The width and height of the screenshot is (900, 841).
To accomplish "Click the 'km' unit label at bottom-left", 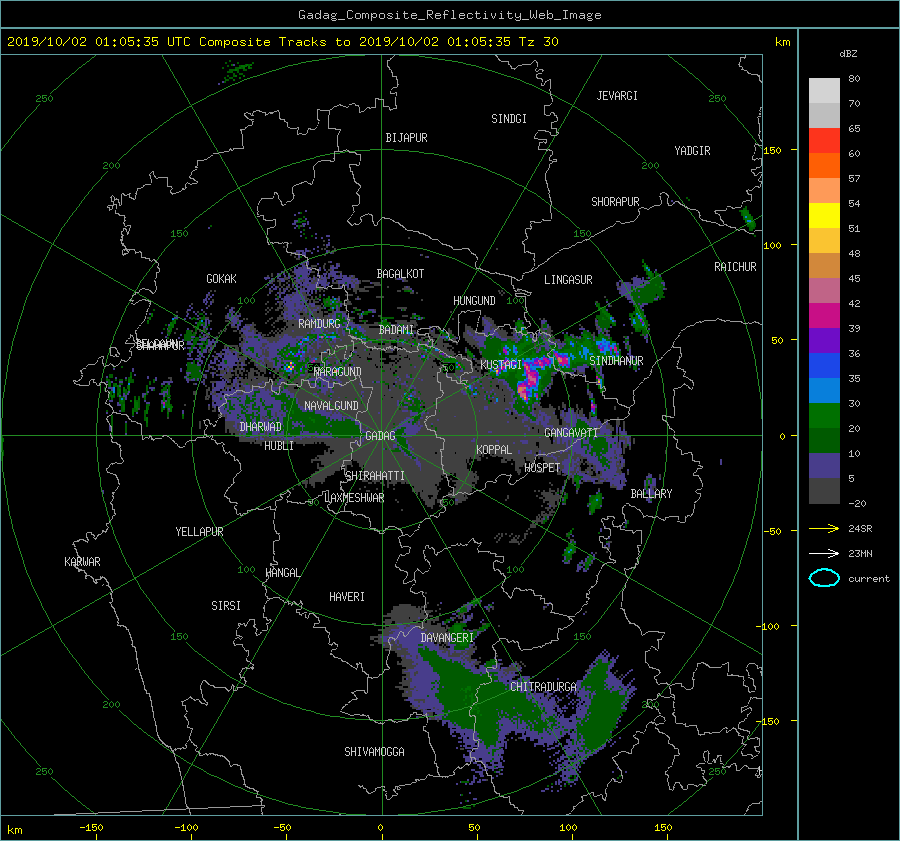I will (14, 830).
